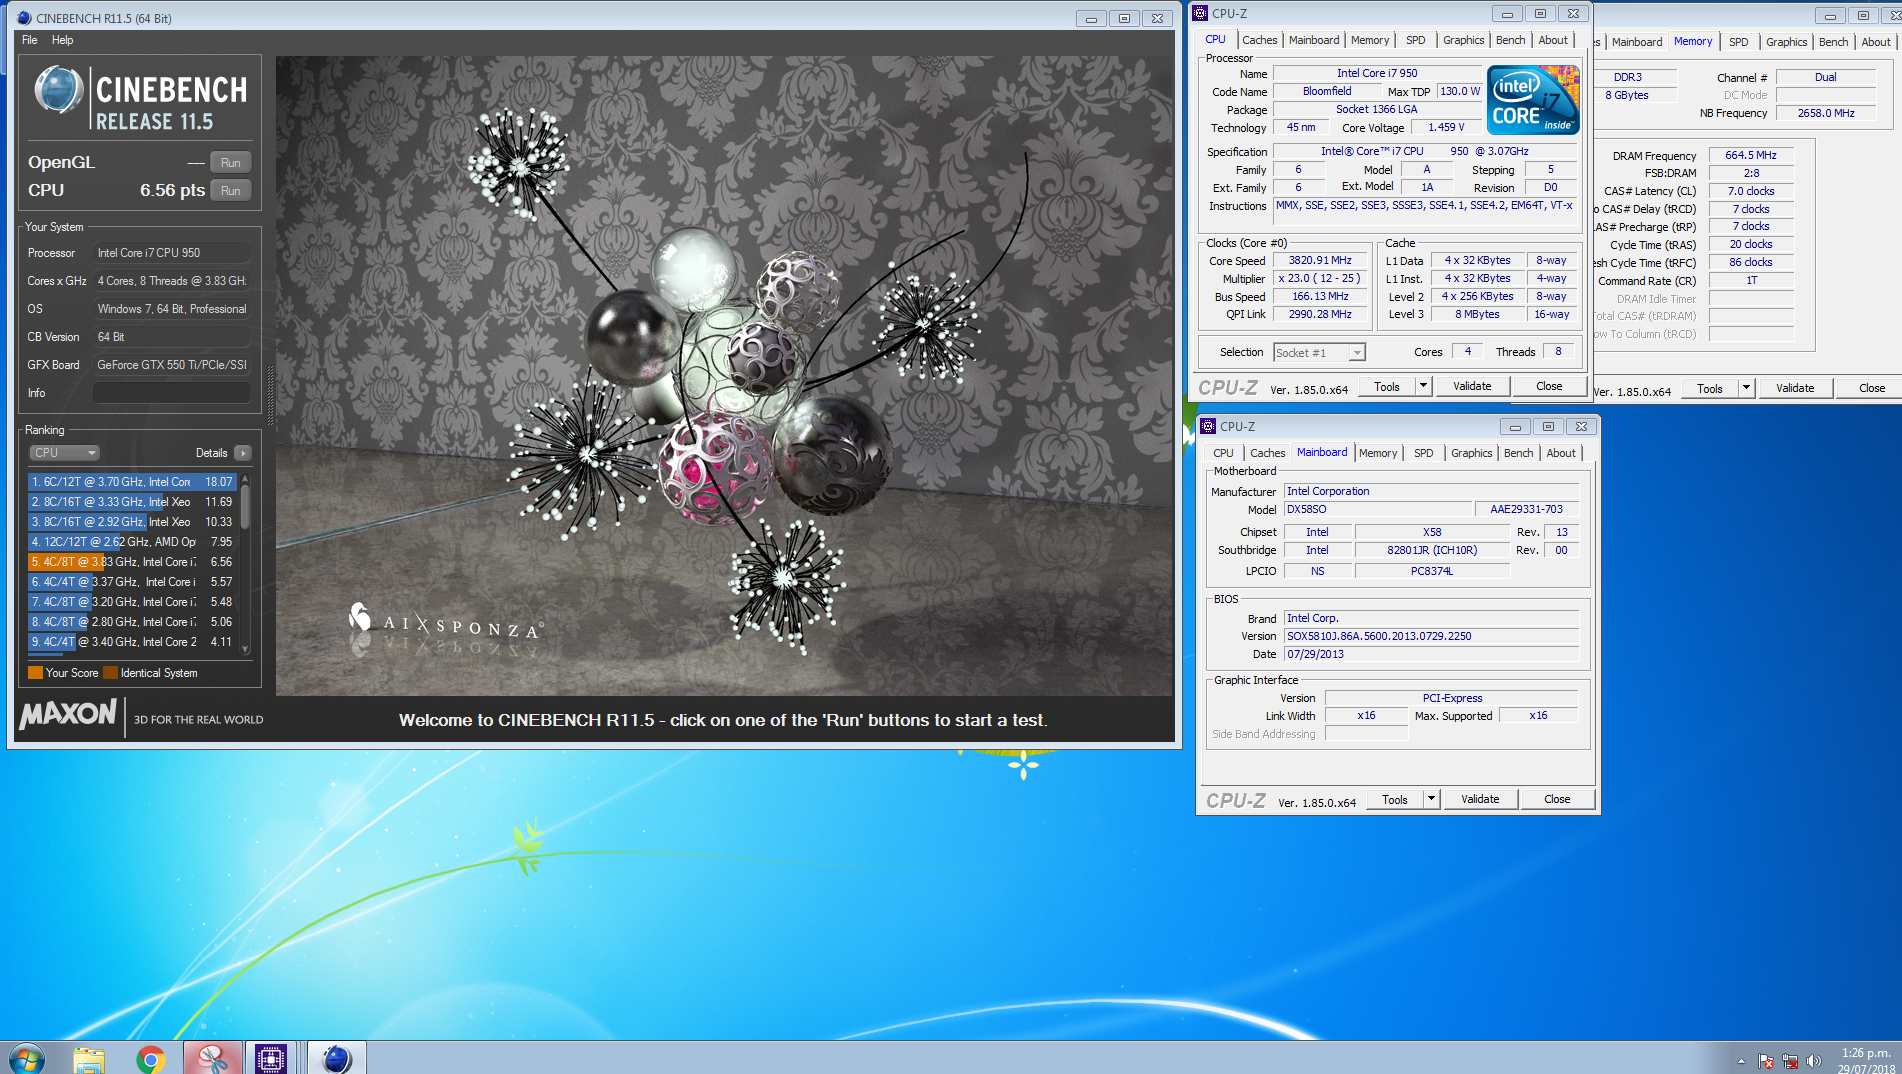Image resolution: width=1902 pixels, height=1074 pixels.
Task: Click the Cinebench title bar icon
Action: tap(24, 18)
